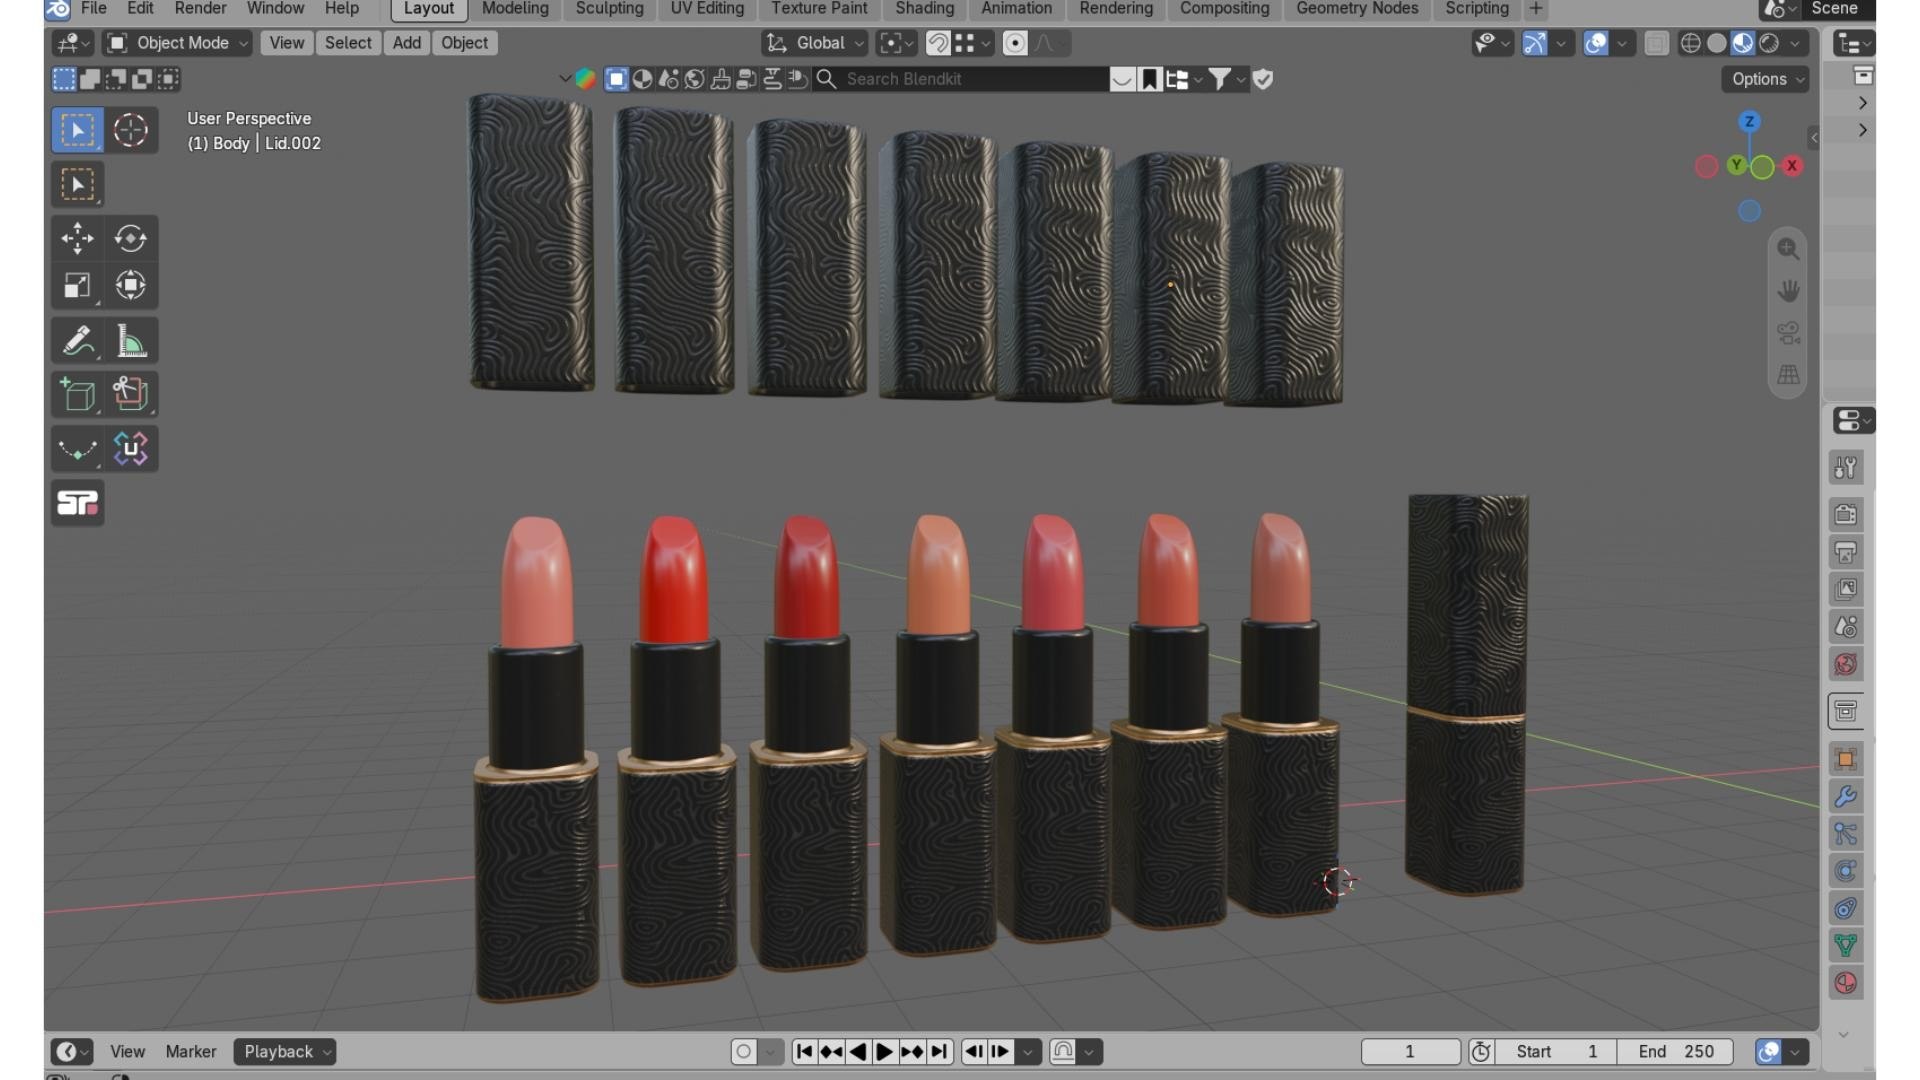Activate the Move tool
Screen dimensions: 1920x1080
[77, 238]
